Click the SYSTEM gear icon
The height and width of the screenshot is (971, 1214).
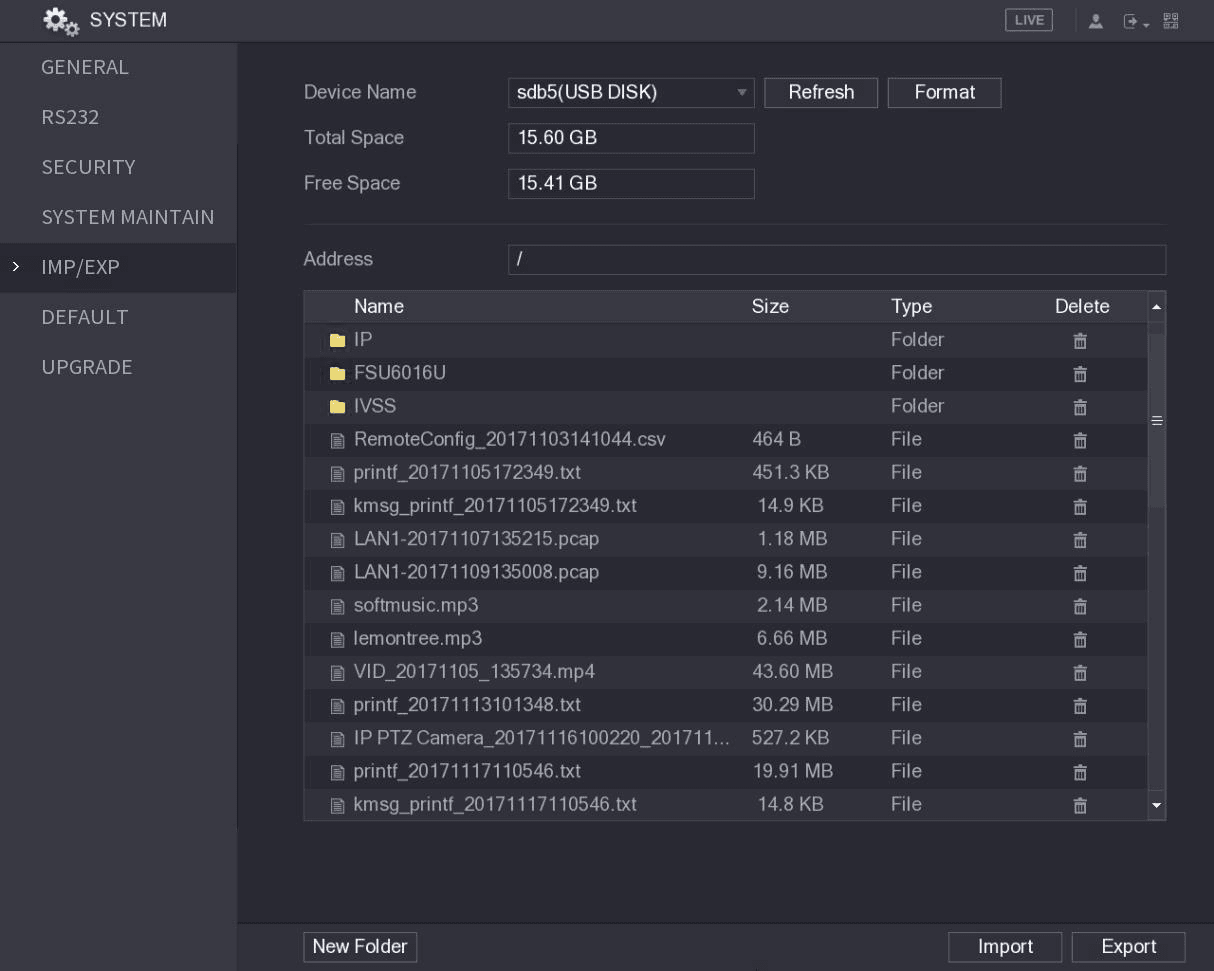point(61,21)
